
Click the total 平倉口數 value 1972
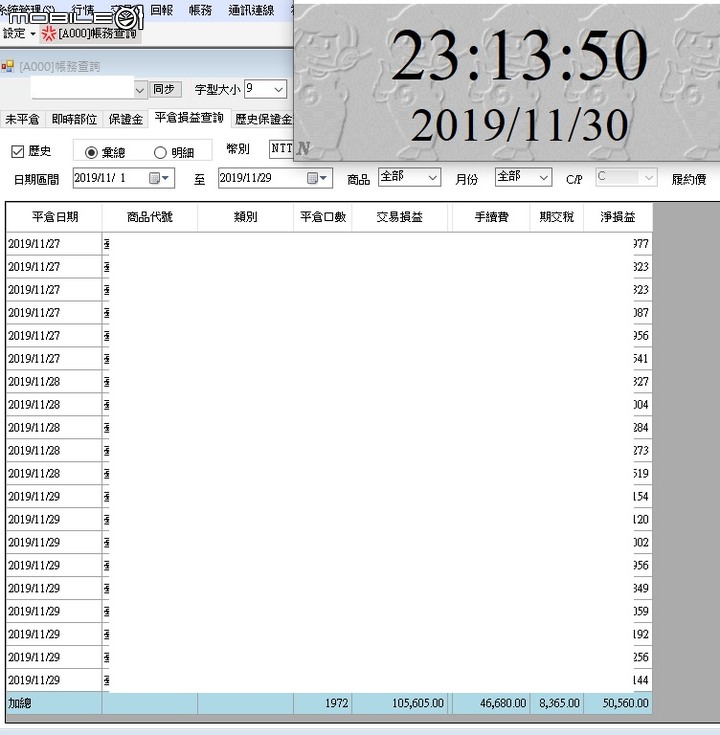(x=337, y=703)
